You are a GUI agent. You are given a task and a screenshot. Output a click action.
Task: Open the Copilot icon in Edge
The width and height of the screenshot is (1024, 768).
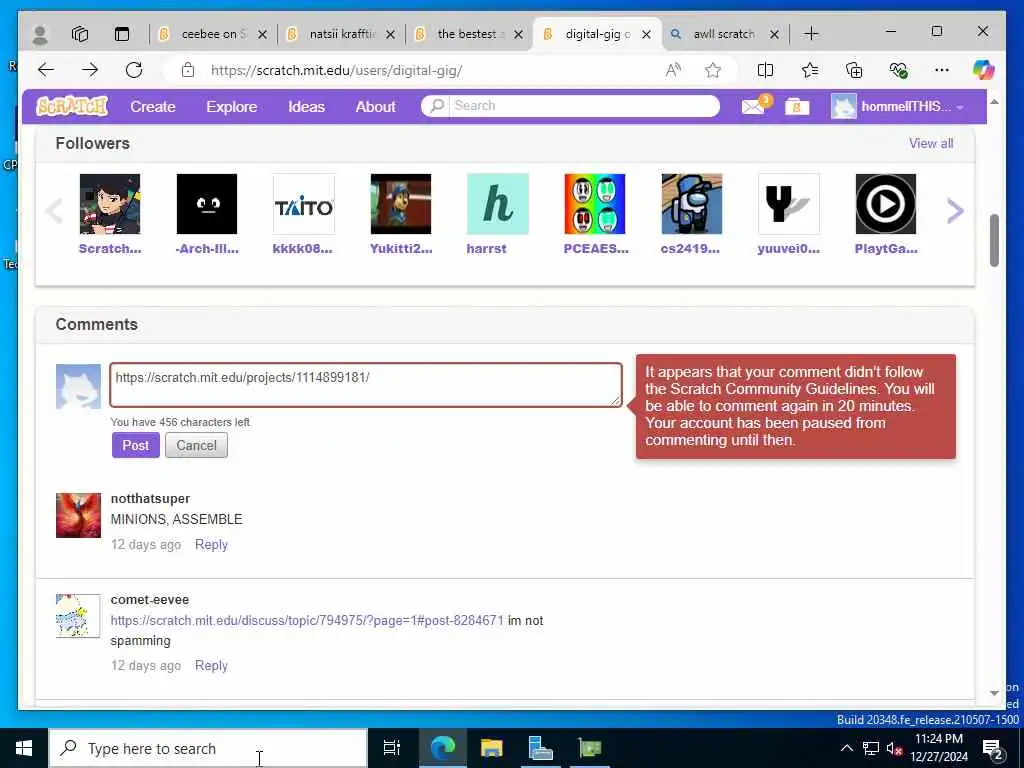(983, 70)
